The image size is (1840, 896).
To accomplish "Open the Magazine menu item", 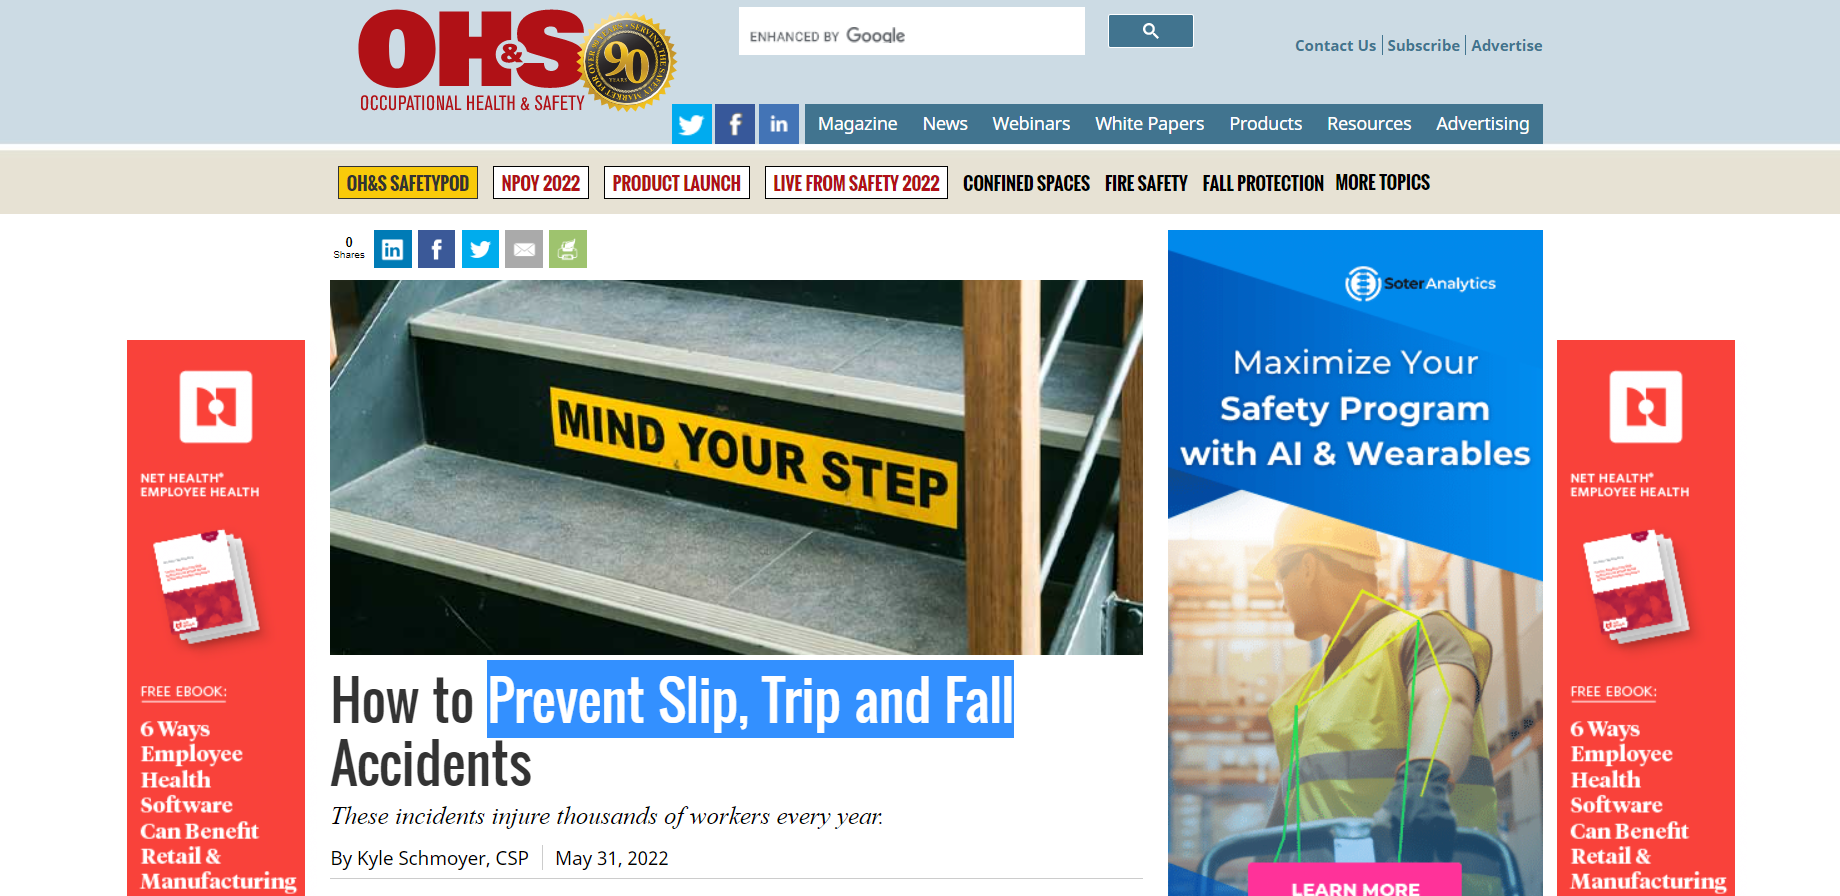I will pyautogui.click(x=857, y=124).
